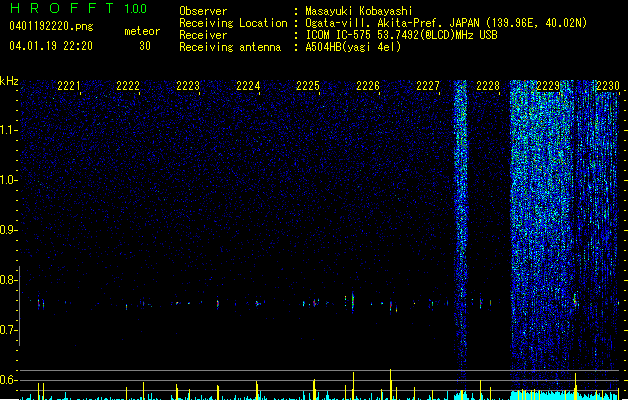Click the tallest yellow spike near 2226
The image size is (629, 400).
(390, 384)
